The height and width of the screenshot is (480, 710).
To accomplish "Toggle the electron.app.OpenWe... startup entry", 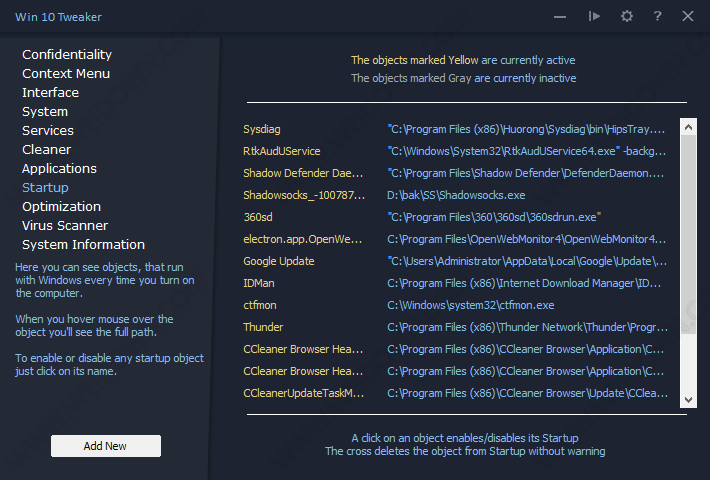I will 302,239.
